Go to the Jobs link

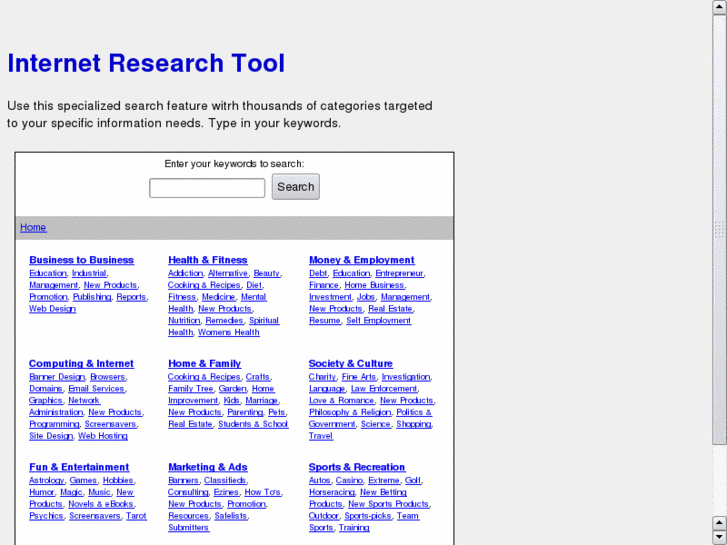[x=366, y=297]
